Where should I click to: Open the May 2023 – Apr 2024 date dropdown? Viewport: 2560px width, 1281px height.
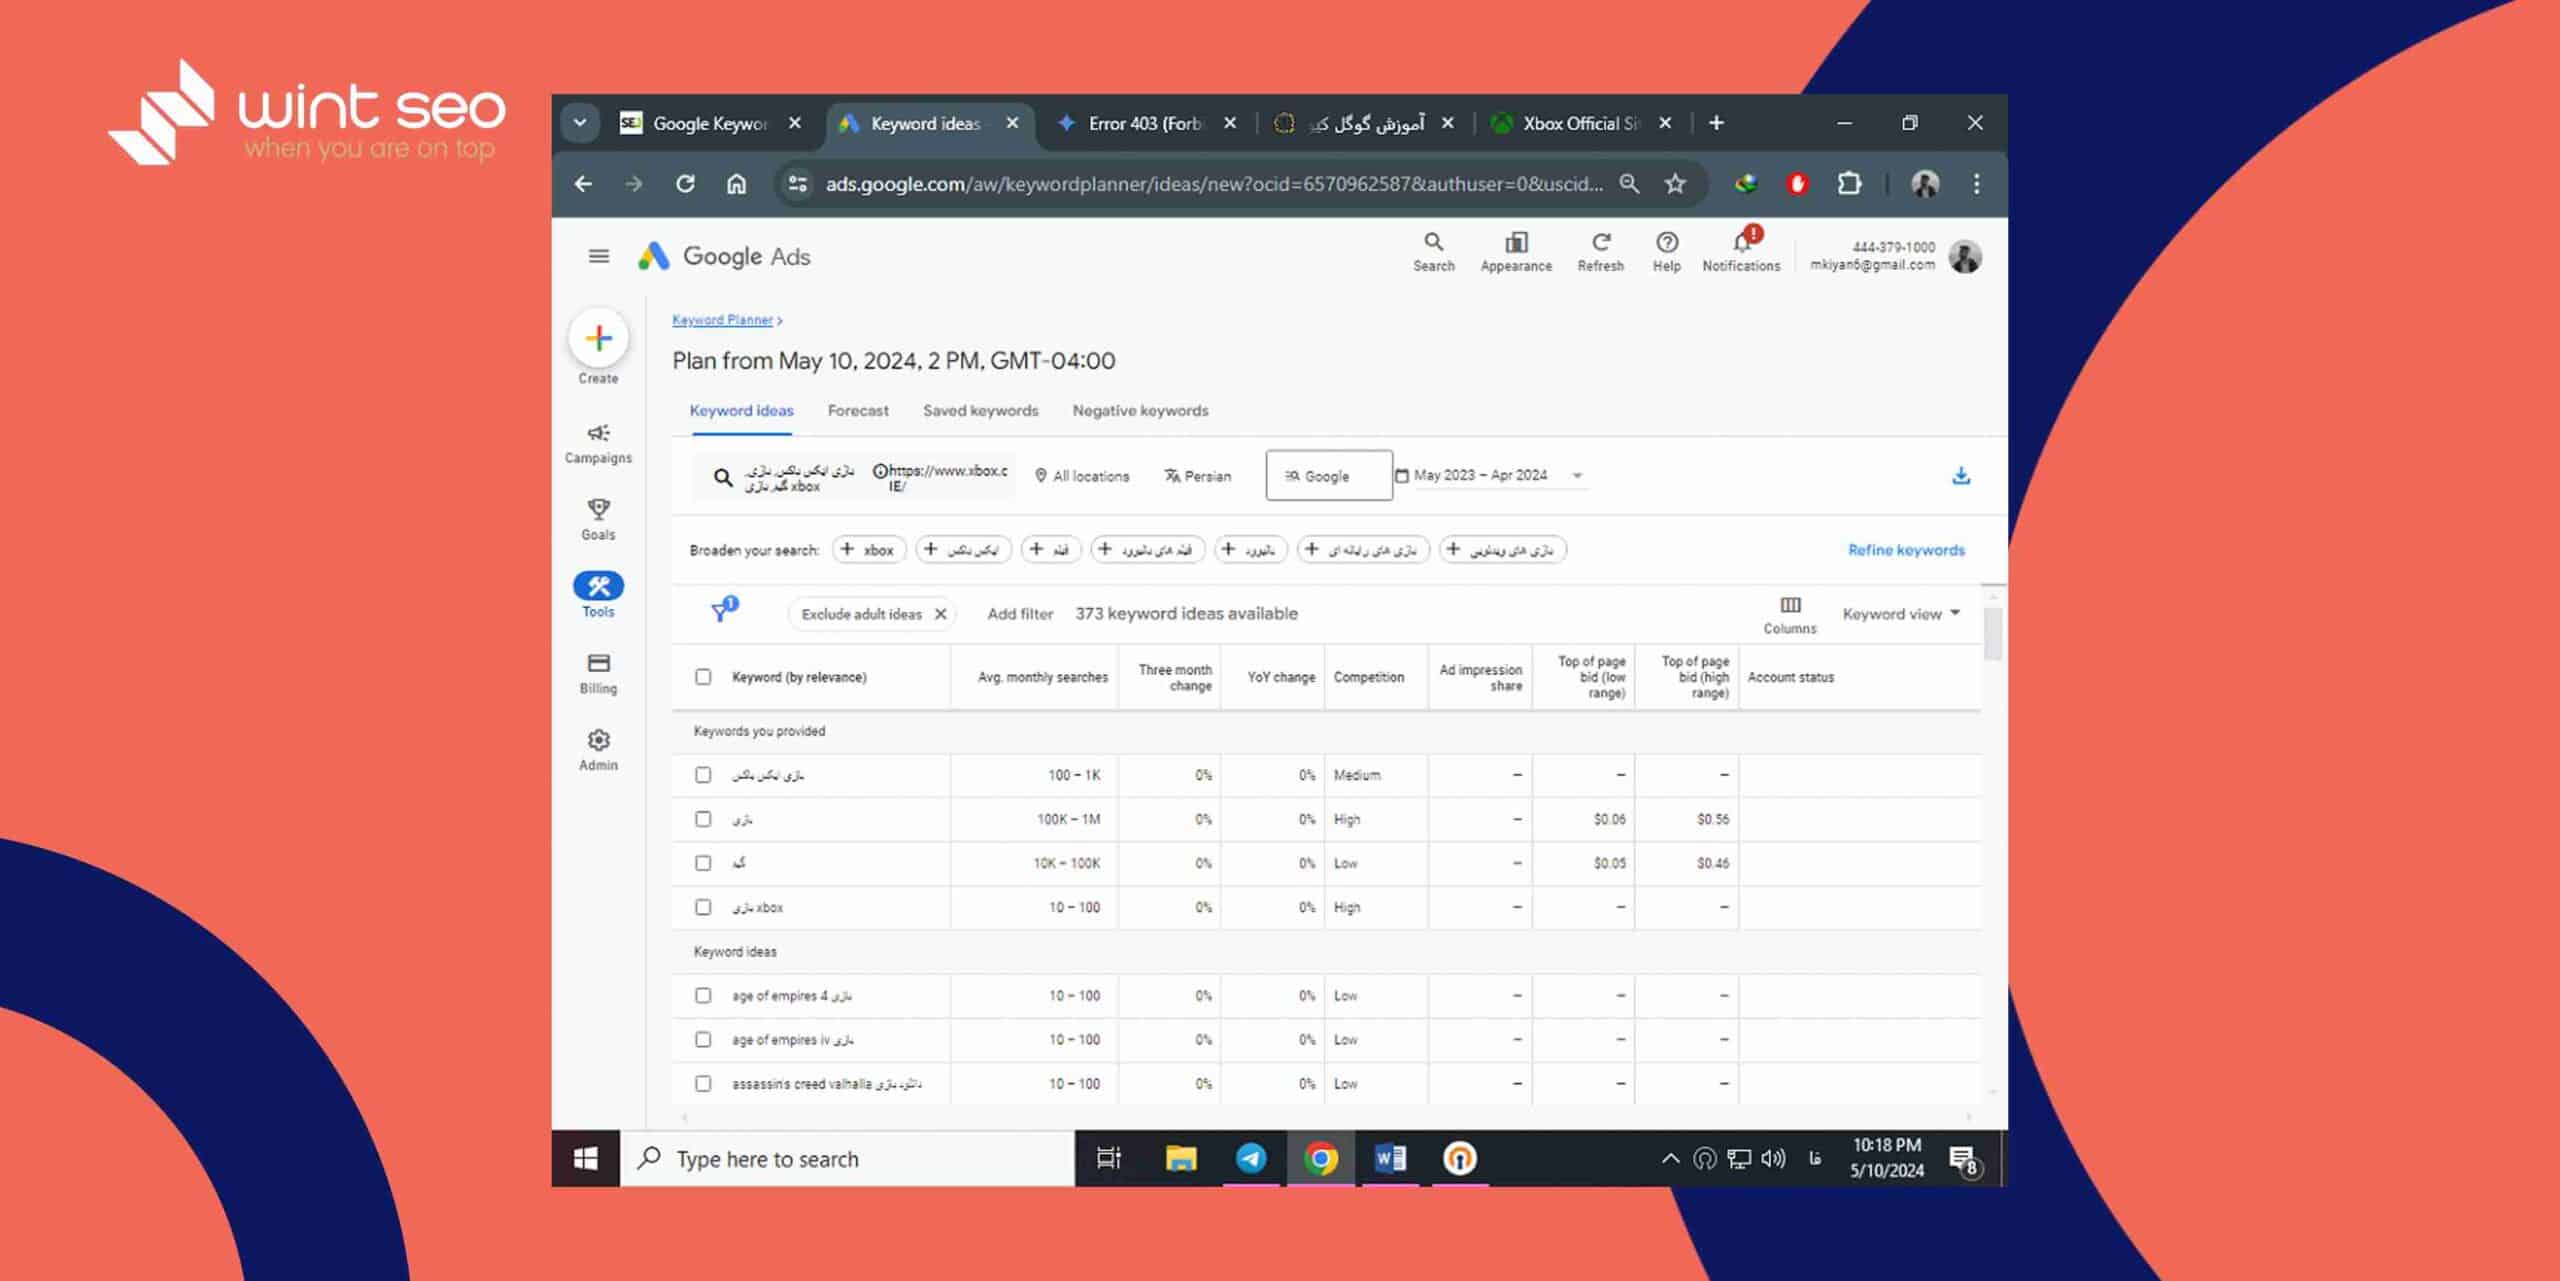(1489, 475)
